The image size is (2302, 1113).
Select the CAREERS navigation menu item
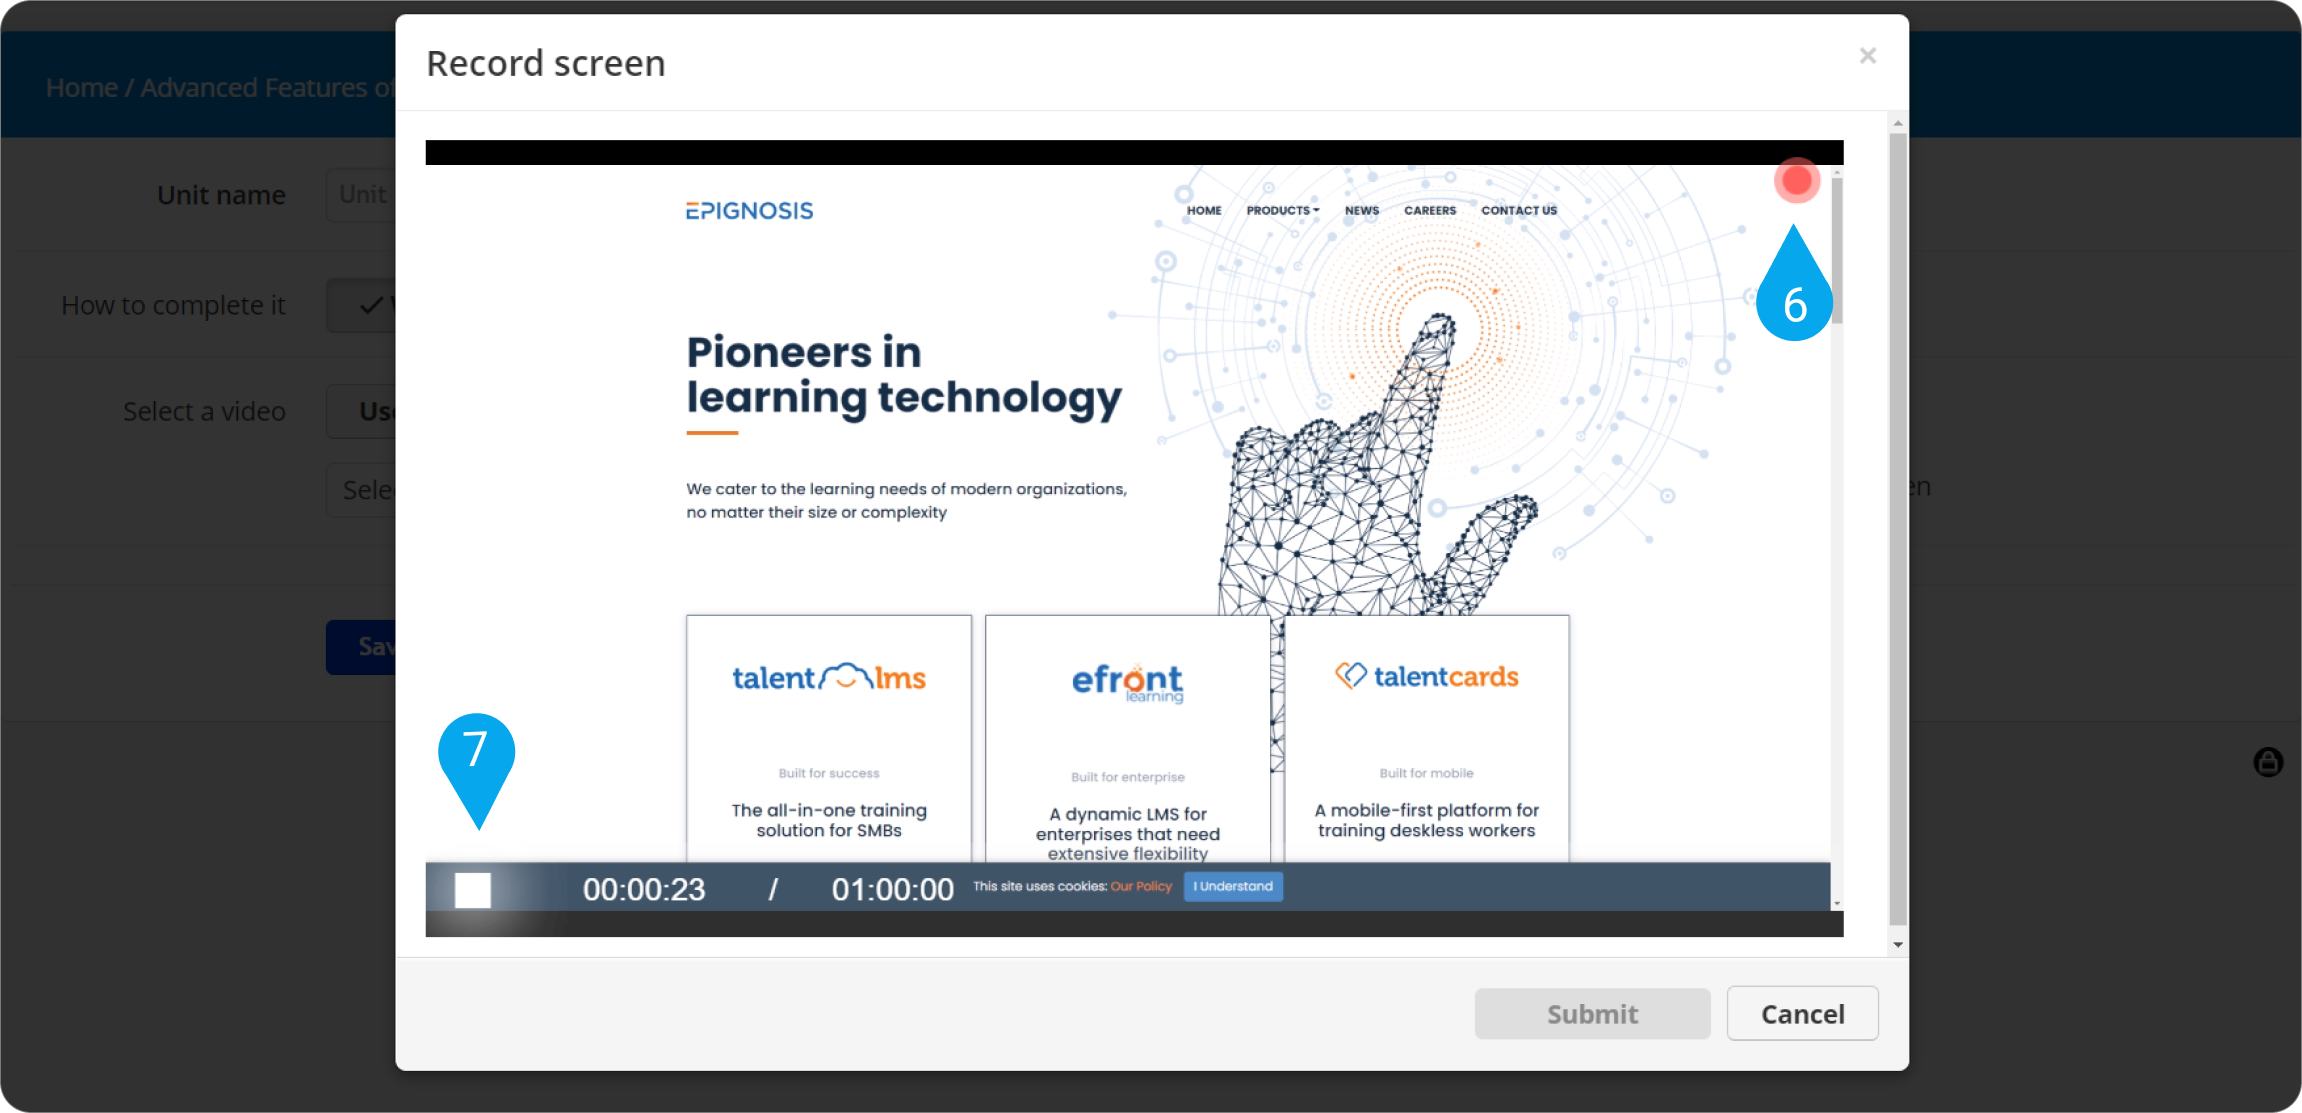tap(1430, 210)
